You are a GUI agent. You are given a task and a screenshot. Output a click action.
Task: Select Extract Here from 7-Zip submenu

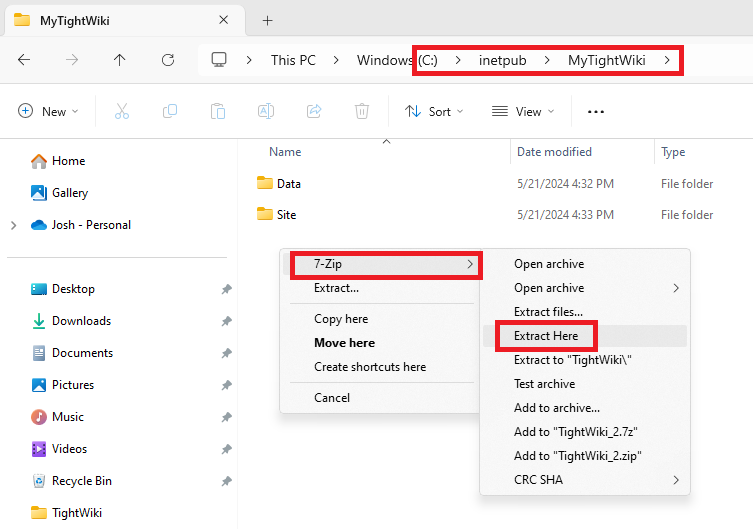[545, 336]
